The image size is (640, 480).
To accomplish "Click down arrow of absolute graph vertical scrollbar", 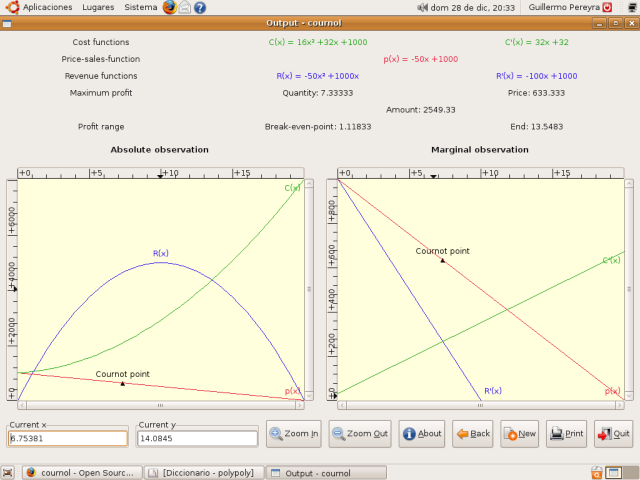I will [x=309, y=395].
